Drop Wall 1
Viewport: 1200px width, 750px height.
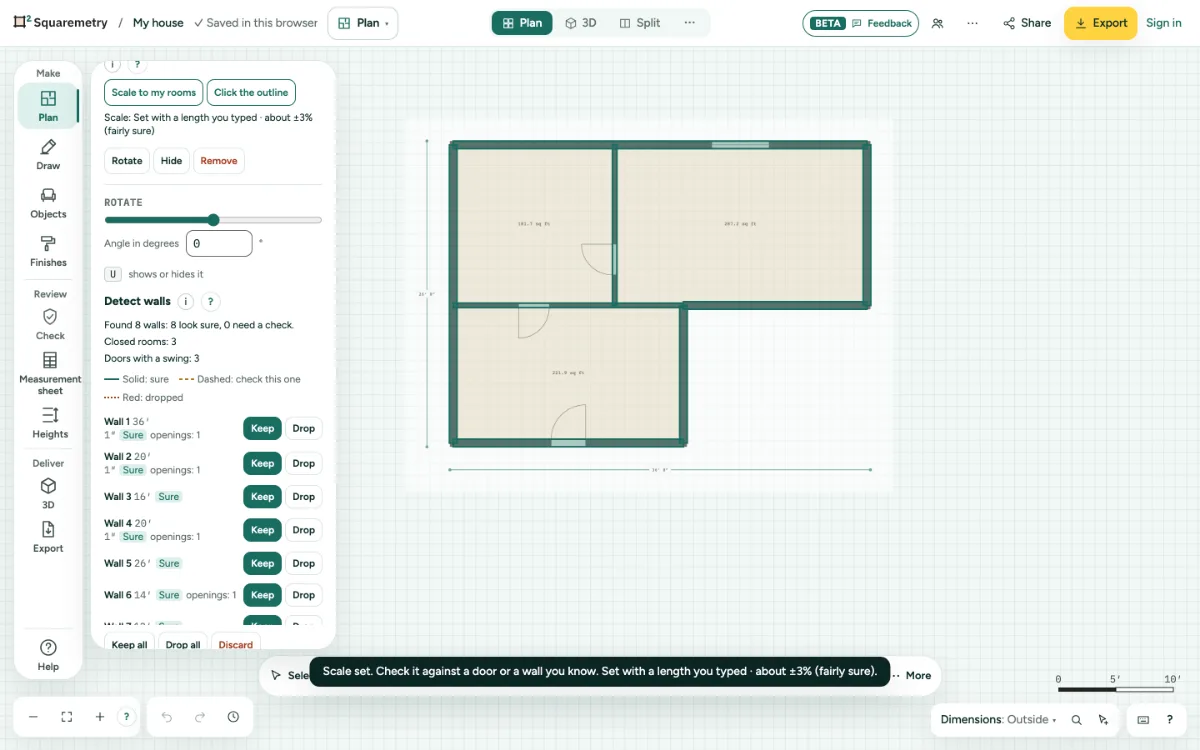[x=303, y=428]
